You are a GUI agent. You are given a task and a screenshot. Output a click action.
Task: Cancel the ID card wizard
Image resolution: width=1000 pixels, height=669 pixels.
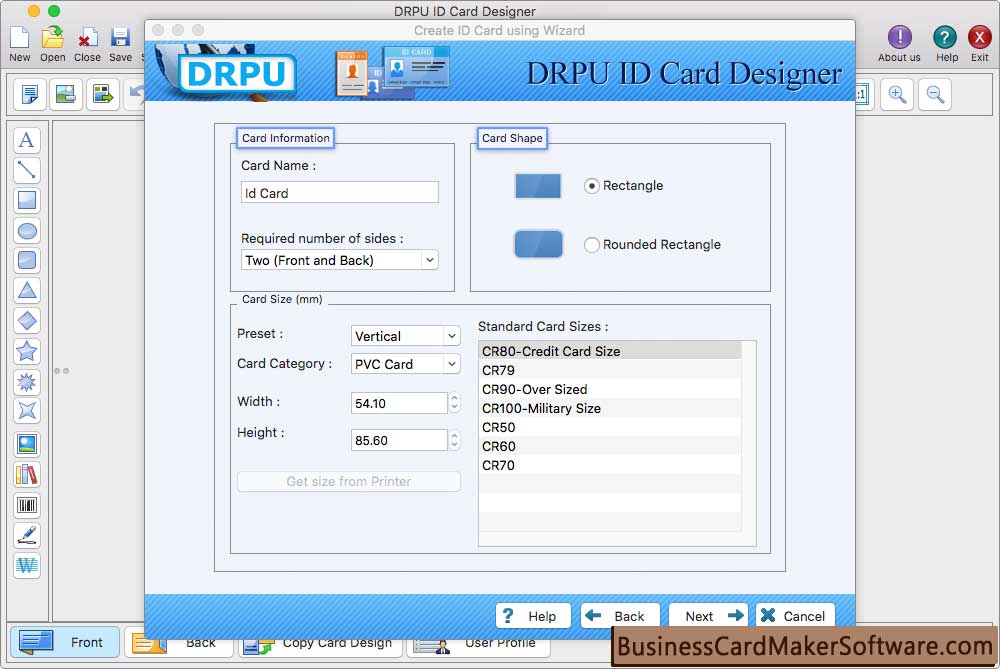[795, 616]
